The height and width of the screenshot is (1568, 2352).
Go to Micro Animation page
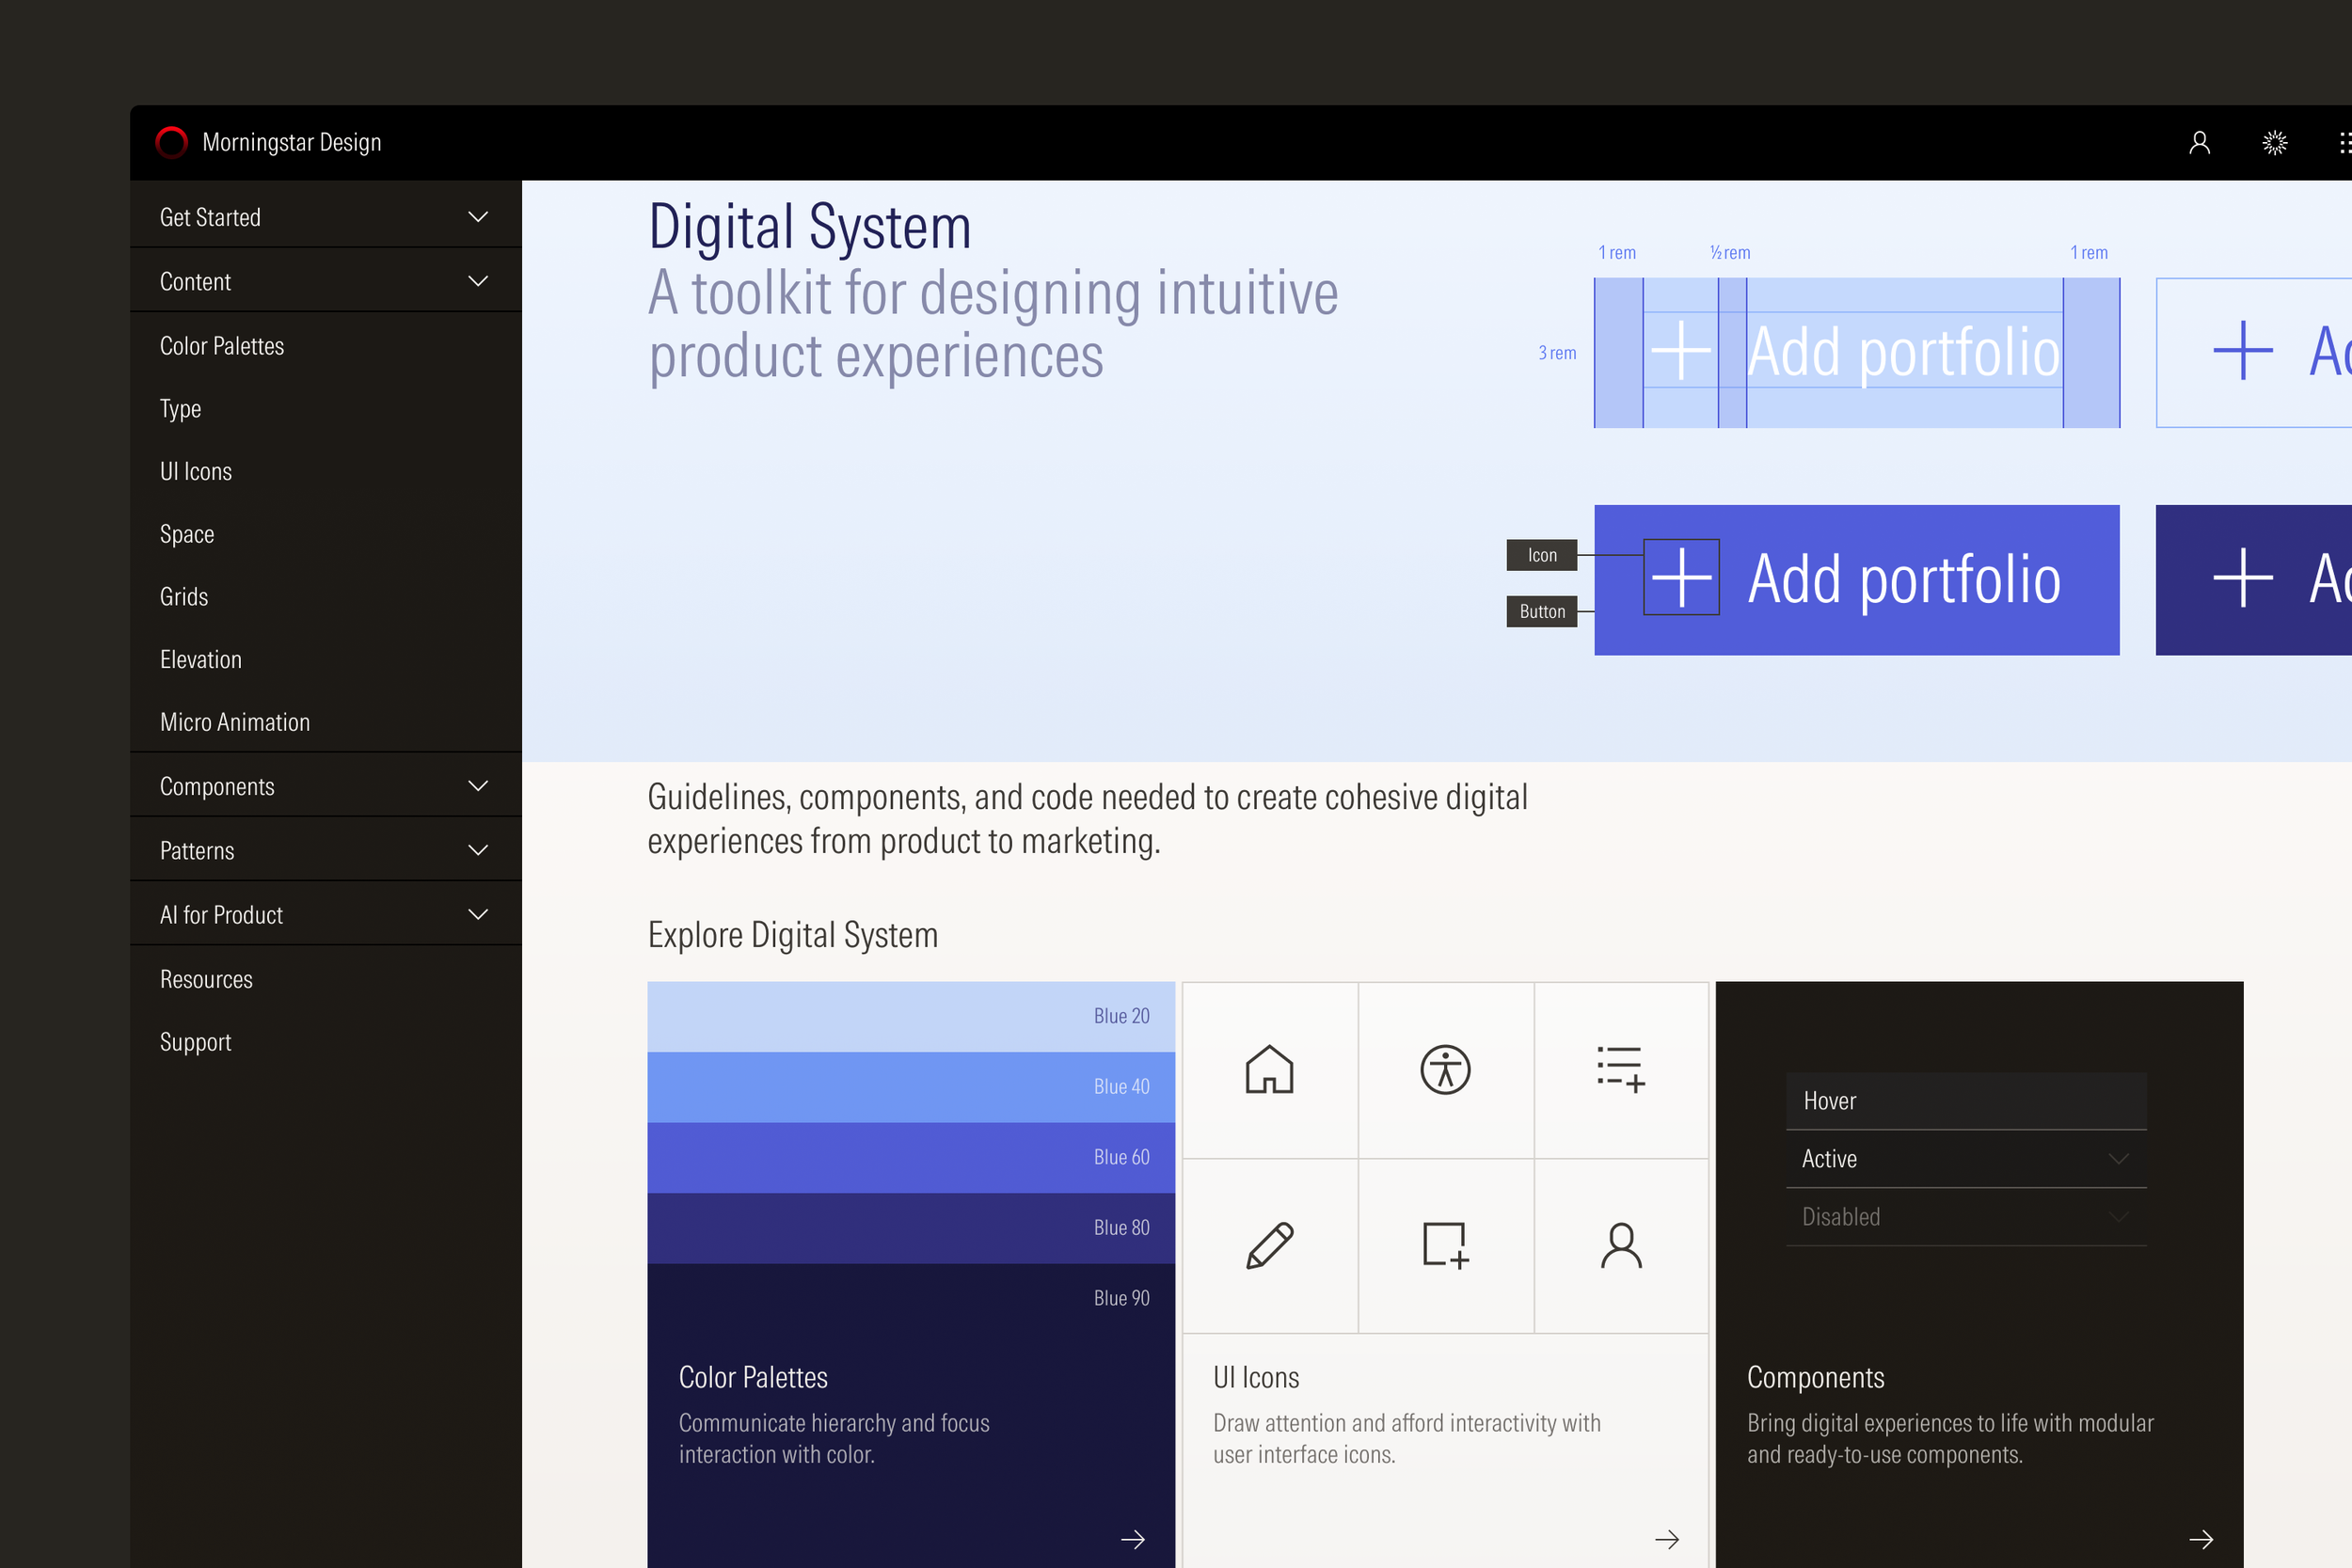235,722
